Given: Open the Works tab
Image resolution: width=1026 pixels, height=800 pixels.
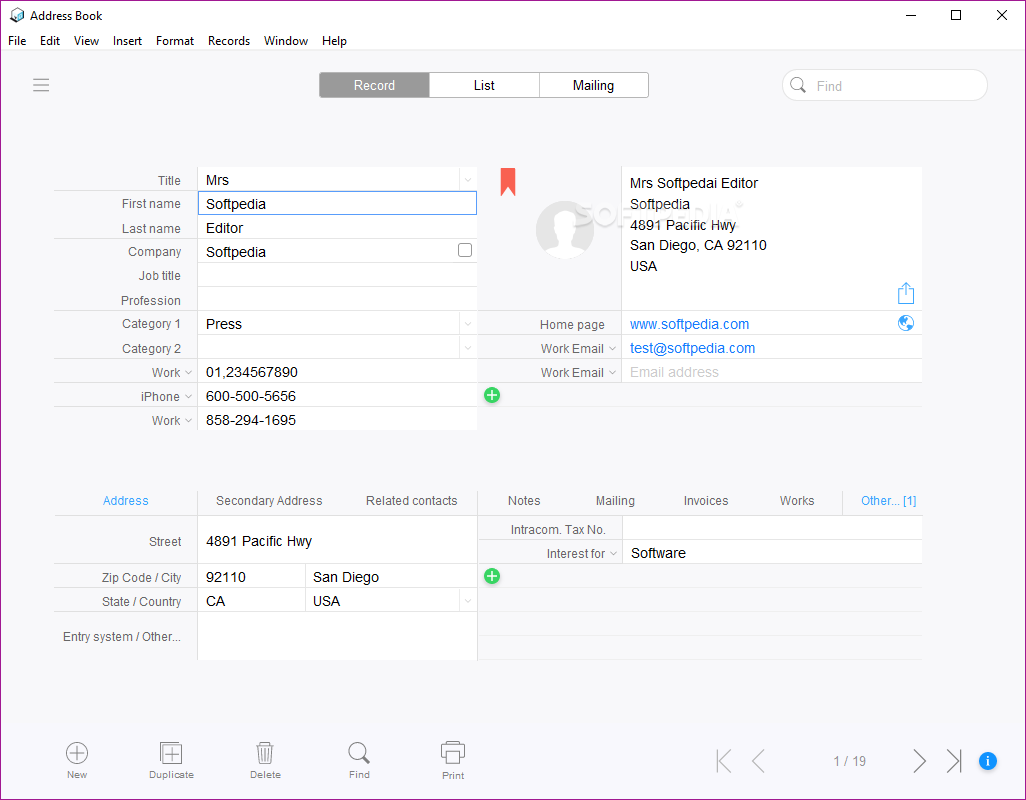Looking at the screenshot, I should coord(797,500).
